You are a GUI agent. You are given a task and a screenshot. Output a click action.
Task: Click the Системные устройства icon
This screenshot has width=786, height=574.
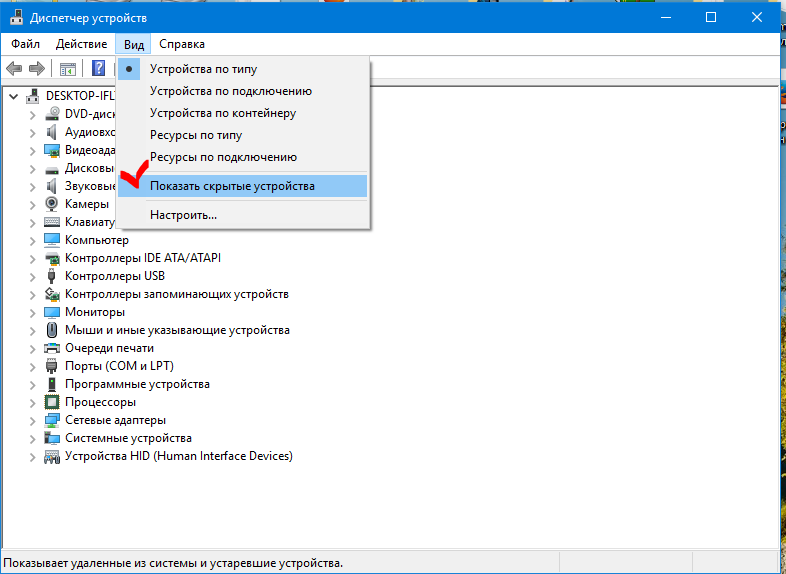(52, 438)
